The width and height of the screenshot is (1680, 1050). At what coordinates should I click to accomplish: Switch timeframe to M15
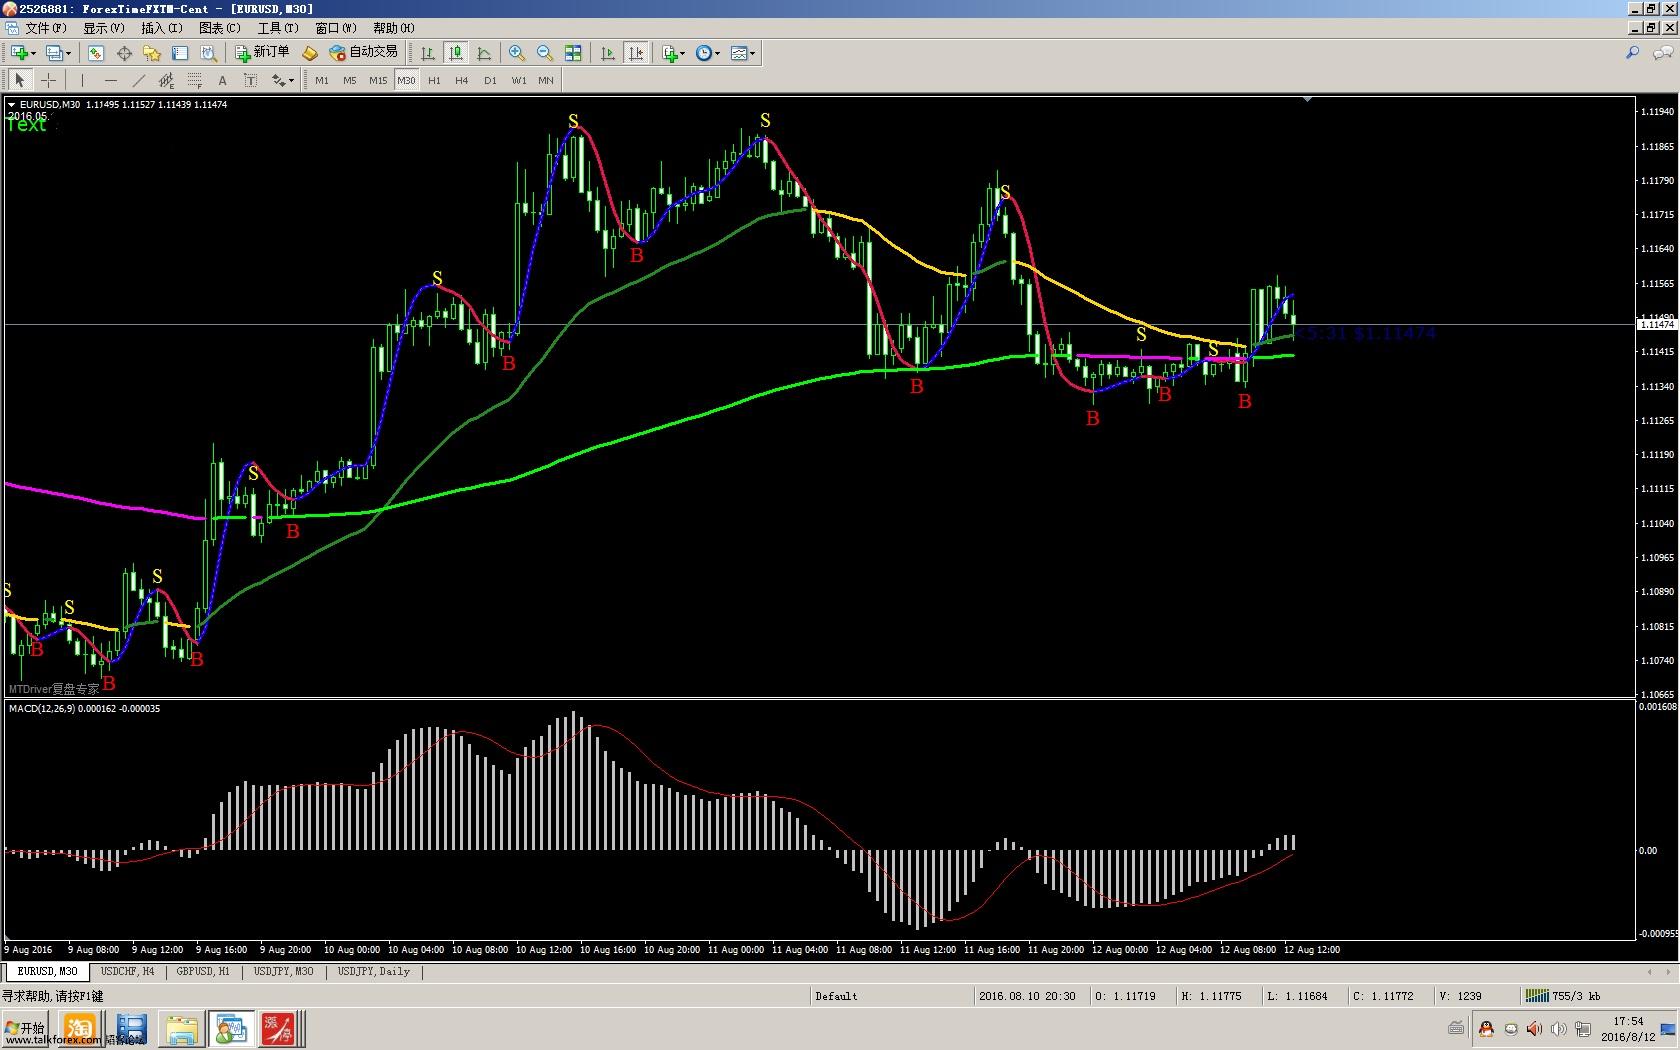click(378, 80)
